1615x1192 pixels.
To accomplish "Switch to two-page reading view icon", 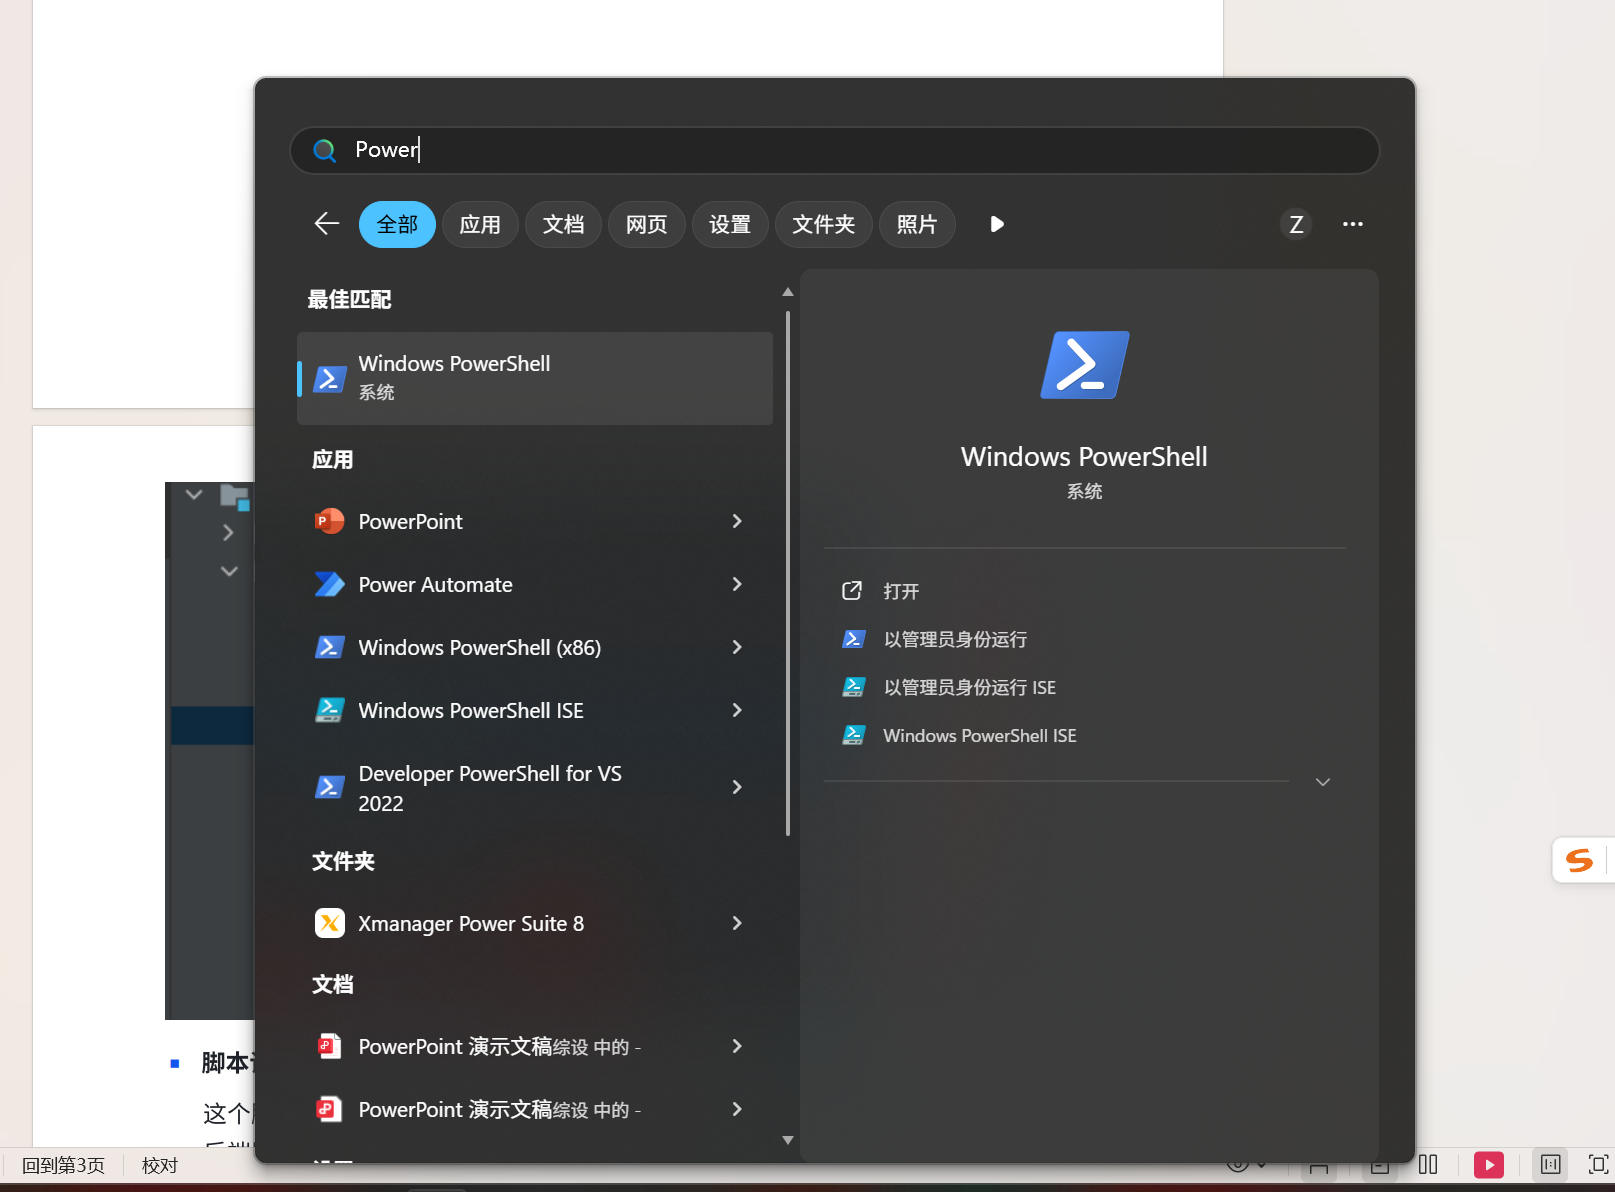I will 1428,1165.
